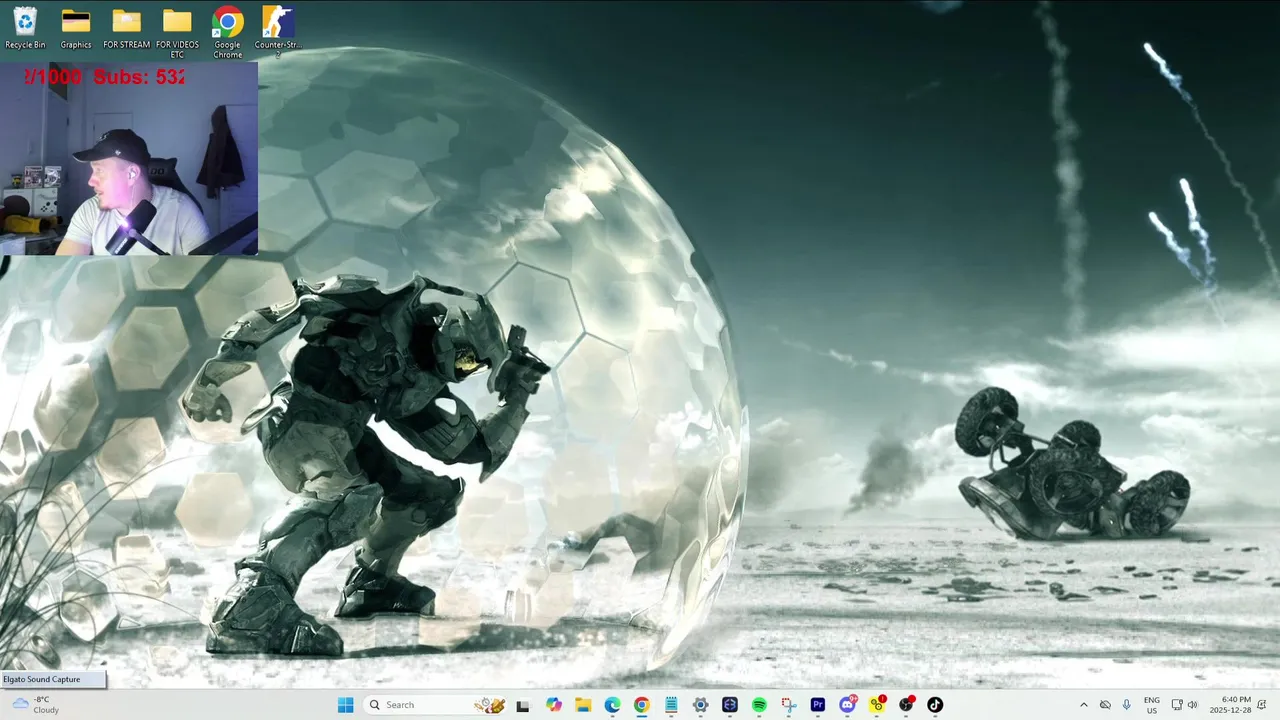Open Spotify from the taskbar
Screen dimensions: 1280x720
coord(759,705)
